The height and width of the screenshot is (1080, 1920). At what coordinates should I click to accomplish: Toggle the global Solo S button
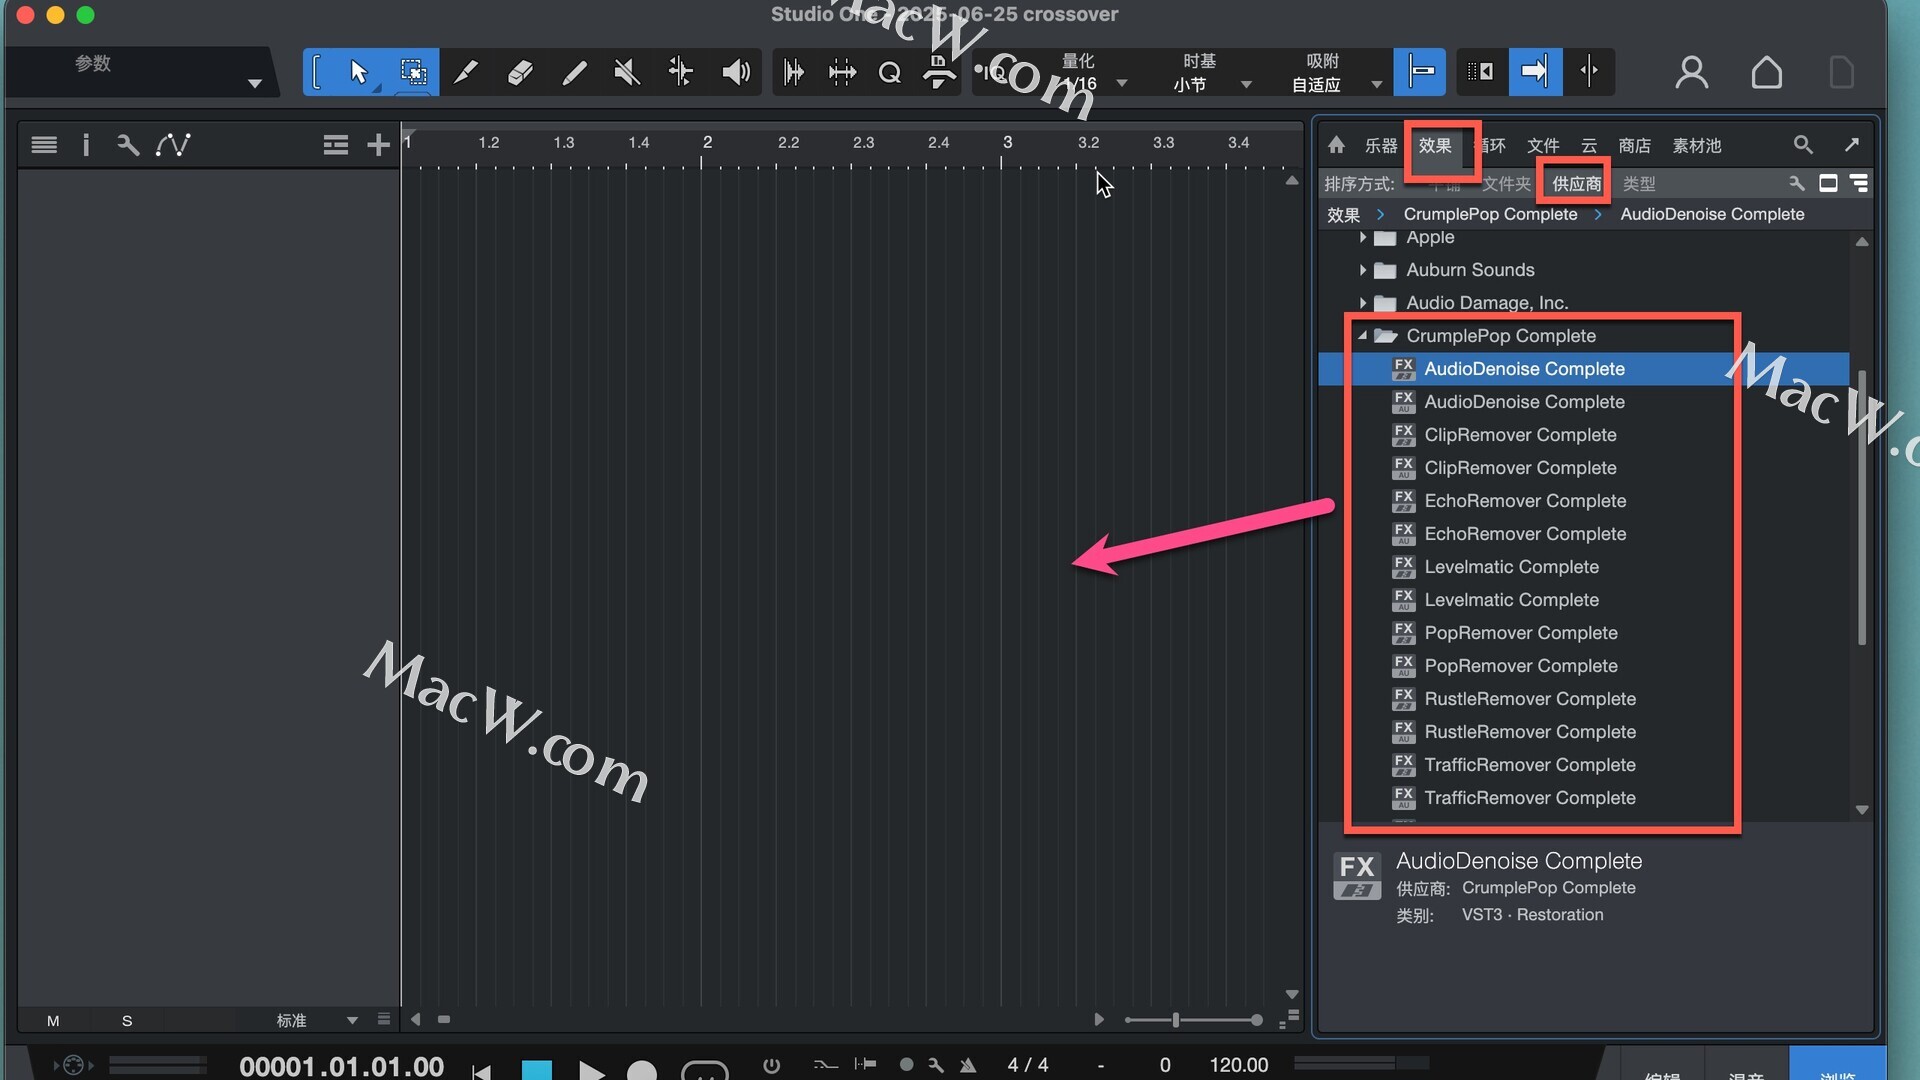tap(127, 1021)
